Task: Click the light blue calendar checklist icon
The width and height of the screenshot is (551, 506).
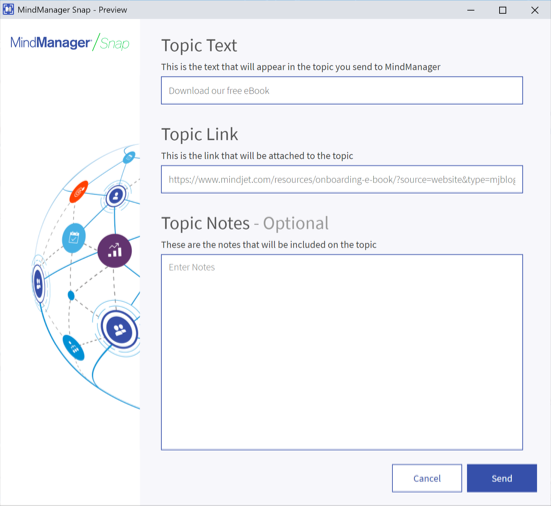Action: (73, 238)
